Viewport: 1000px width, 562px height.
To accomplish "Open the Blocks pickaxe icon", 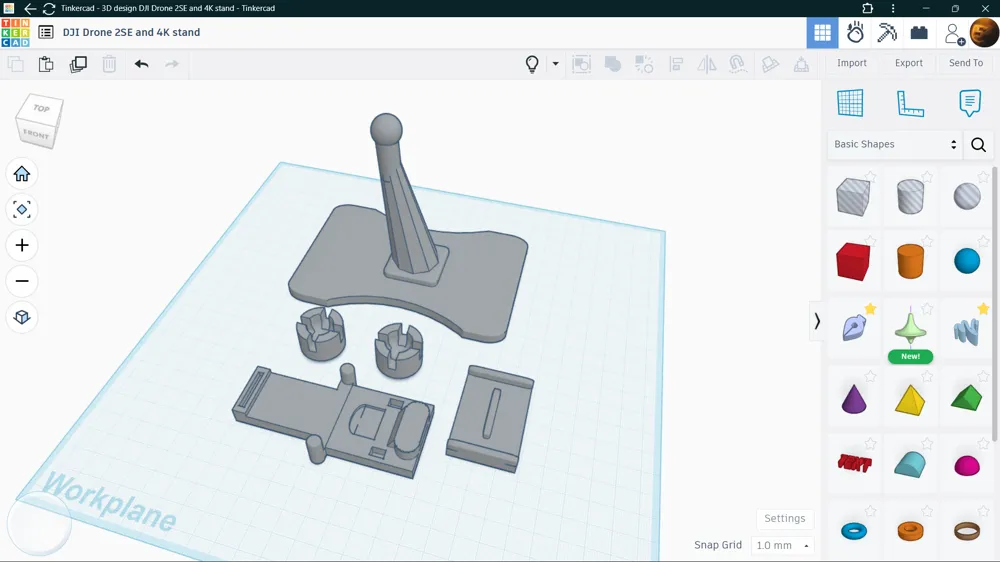I will [x=887, y=33].
